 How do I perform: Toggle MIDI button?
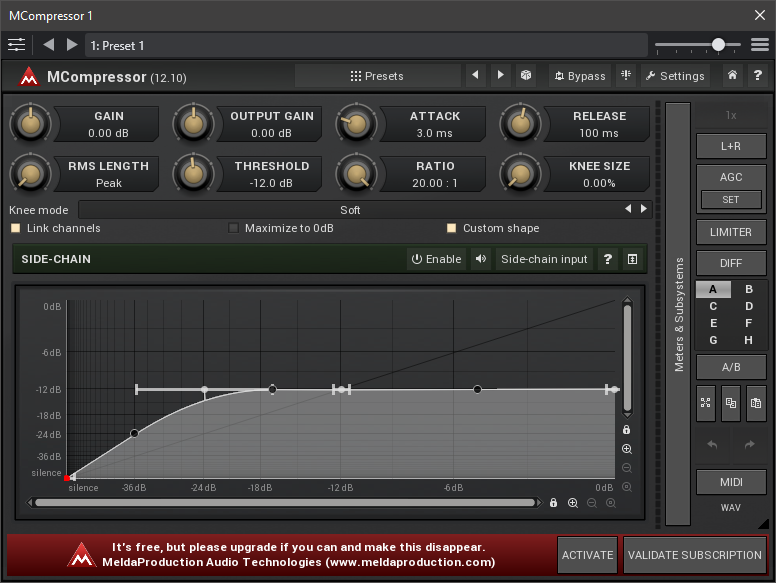(x=731, y=482)
